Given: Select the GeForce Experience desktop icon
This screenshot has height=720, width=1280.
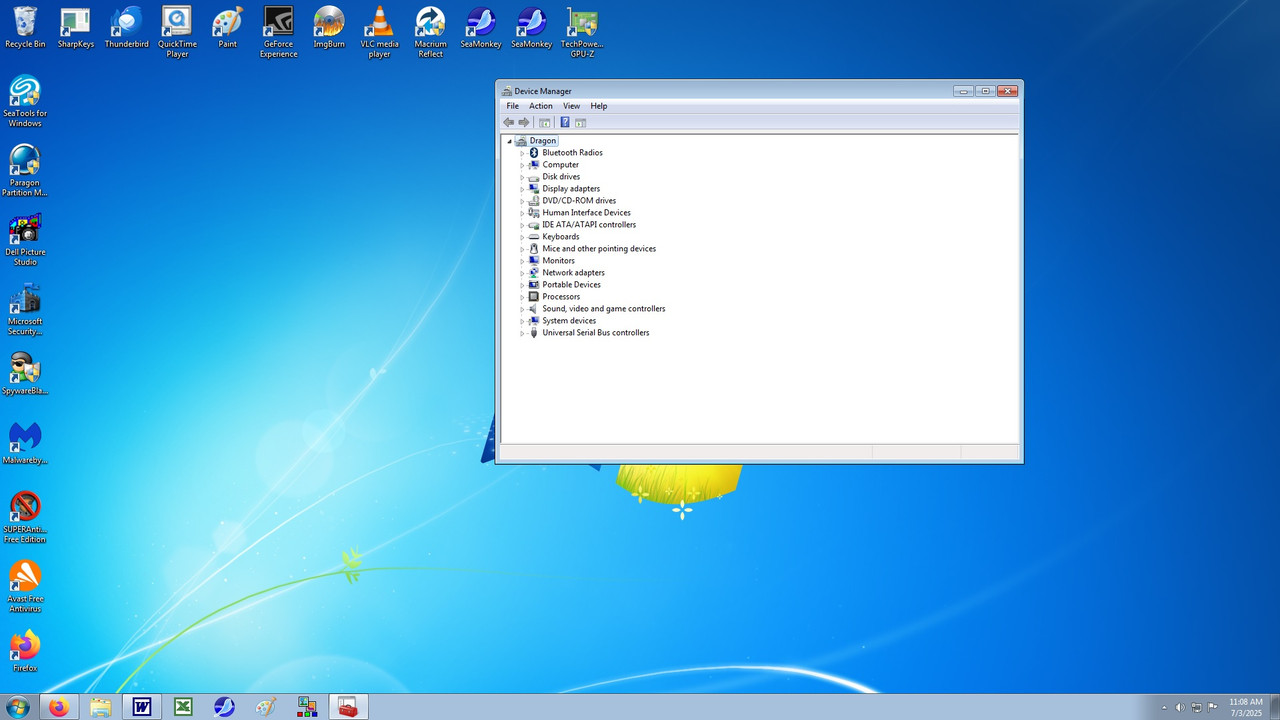Looking at the screenshot, I should [x=278, y=31].
